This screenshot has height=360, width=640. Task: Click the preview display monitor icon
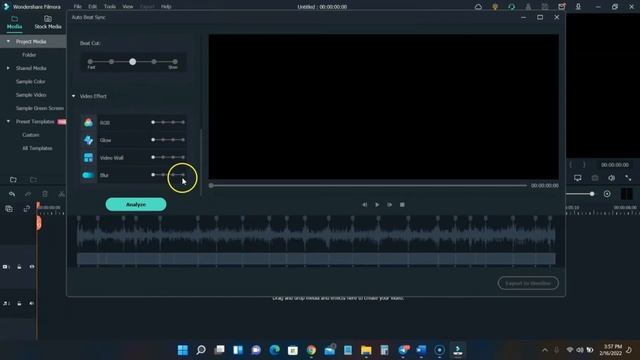coord(578,178)
